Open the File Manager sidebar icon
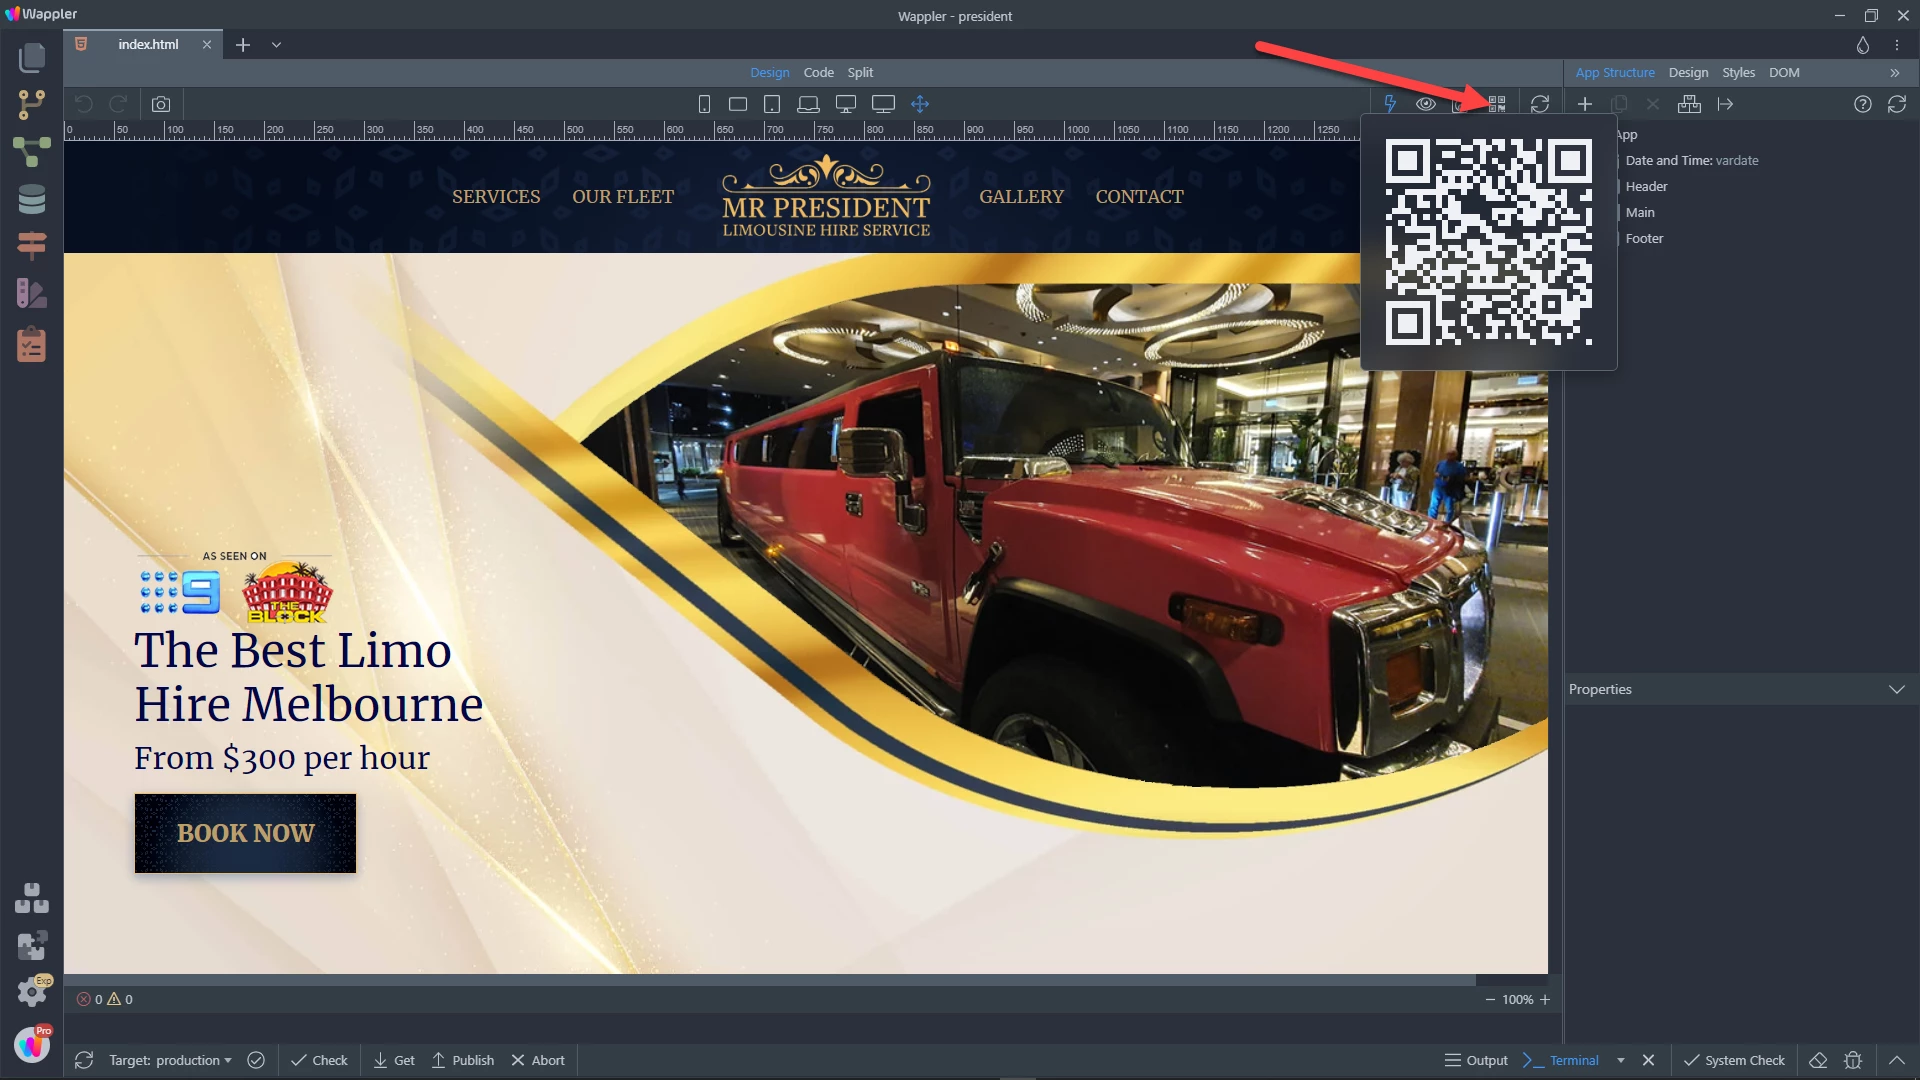Image resolution: width=1920 pixels, height=1080 pixels. (32, 57)
